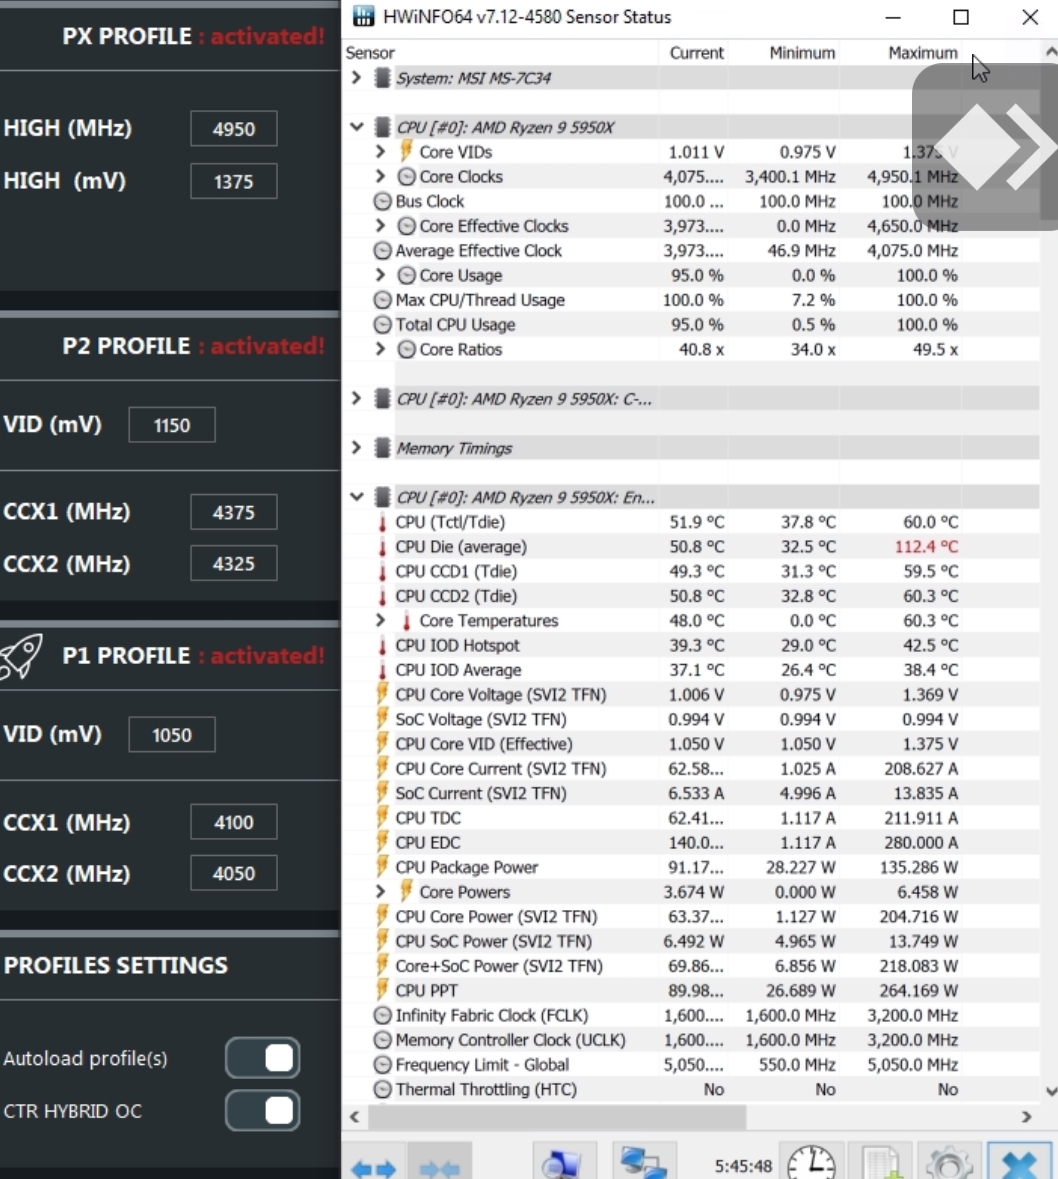
Task: Click the expand columns arrows button
Action: [x=375, y=1166]
